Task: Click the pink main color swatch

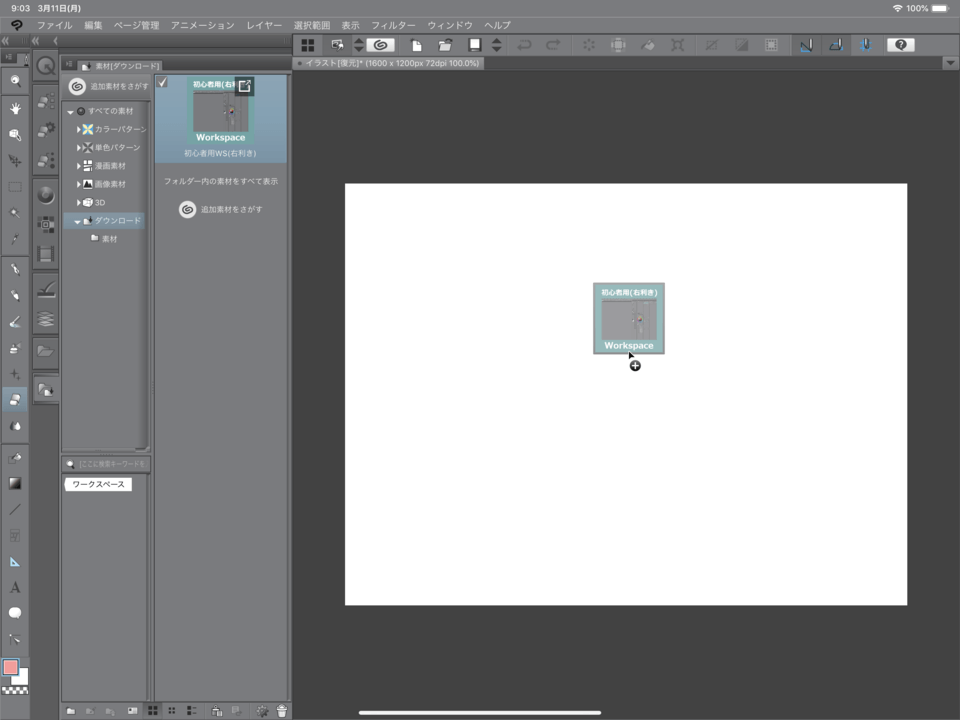Action: point(11,667)
